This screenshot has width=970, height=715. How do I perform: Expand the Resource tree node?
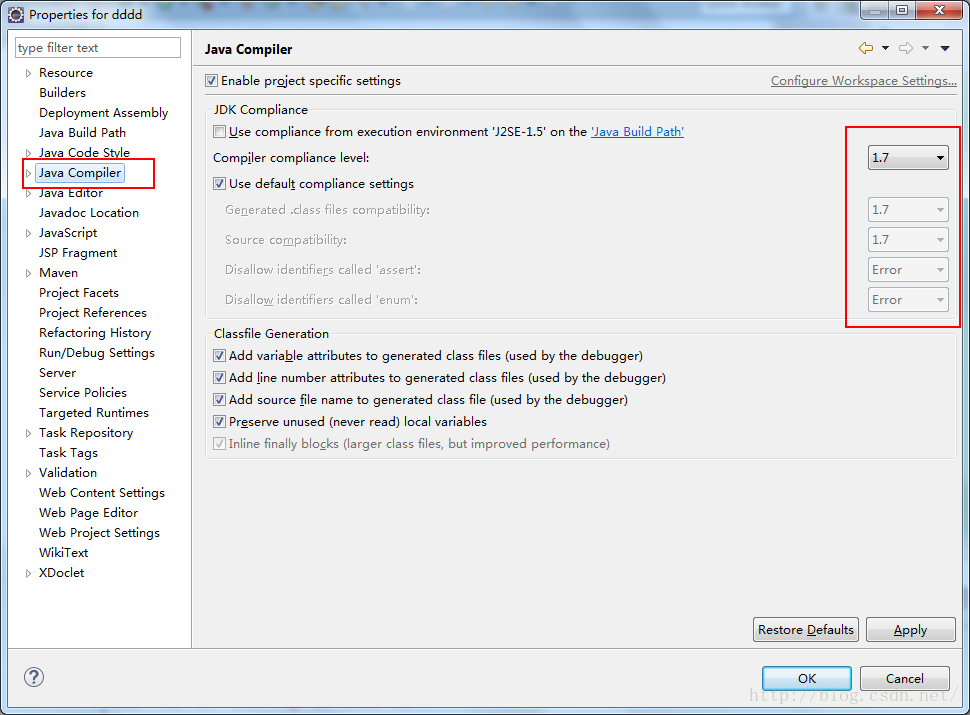point(28,73)
